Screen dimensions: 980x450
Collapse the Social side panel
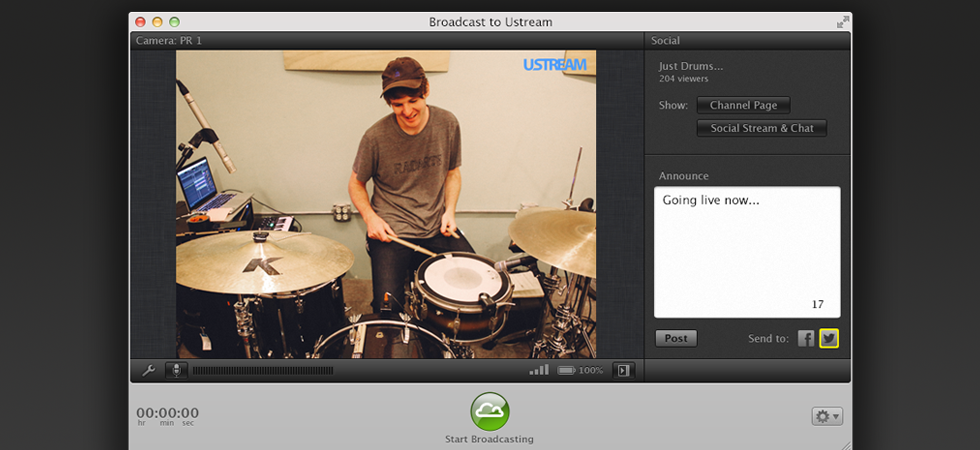623,370
